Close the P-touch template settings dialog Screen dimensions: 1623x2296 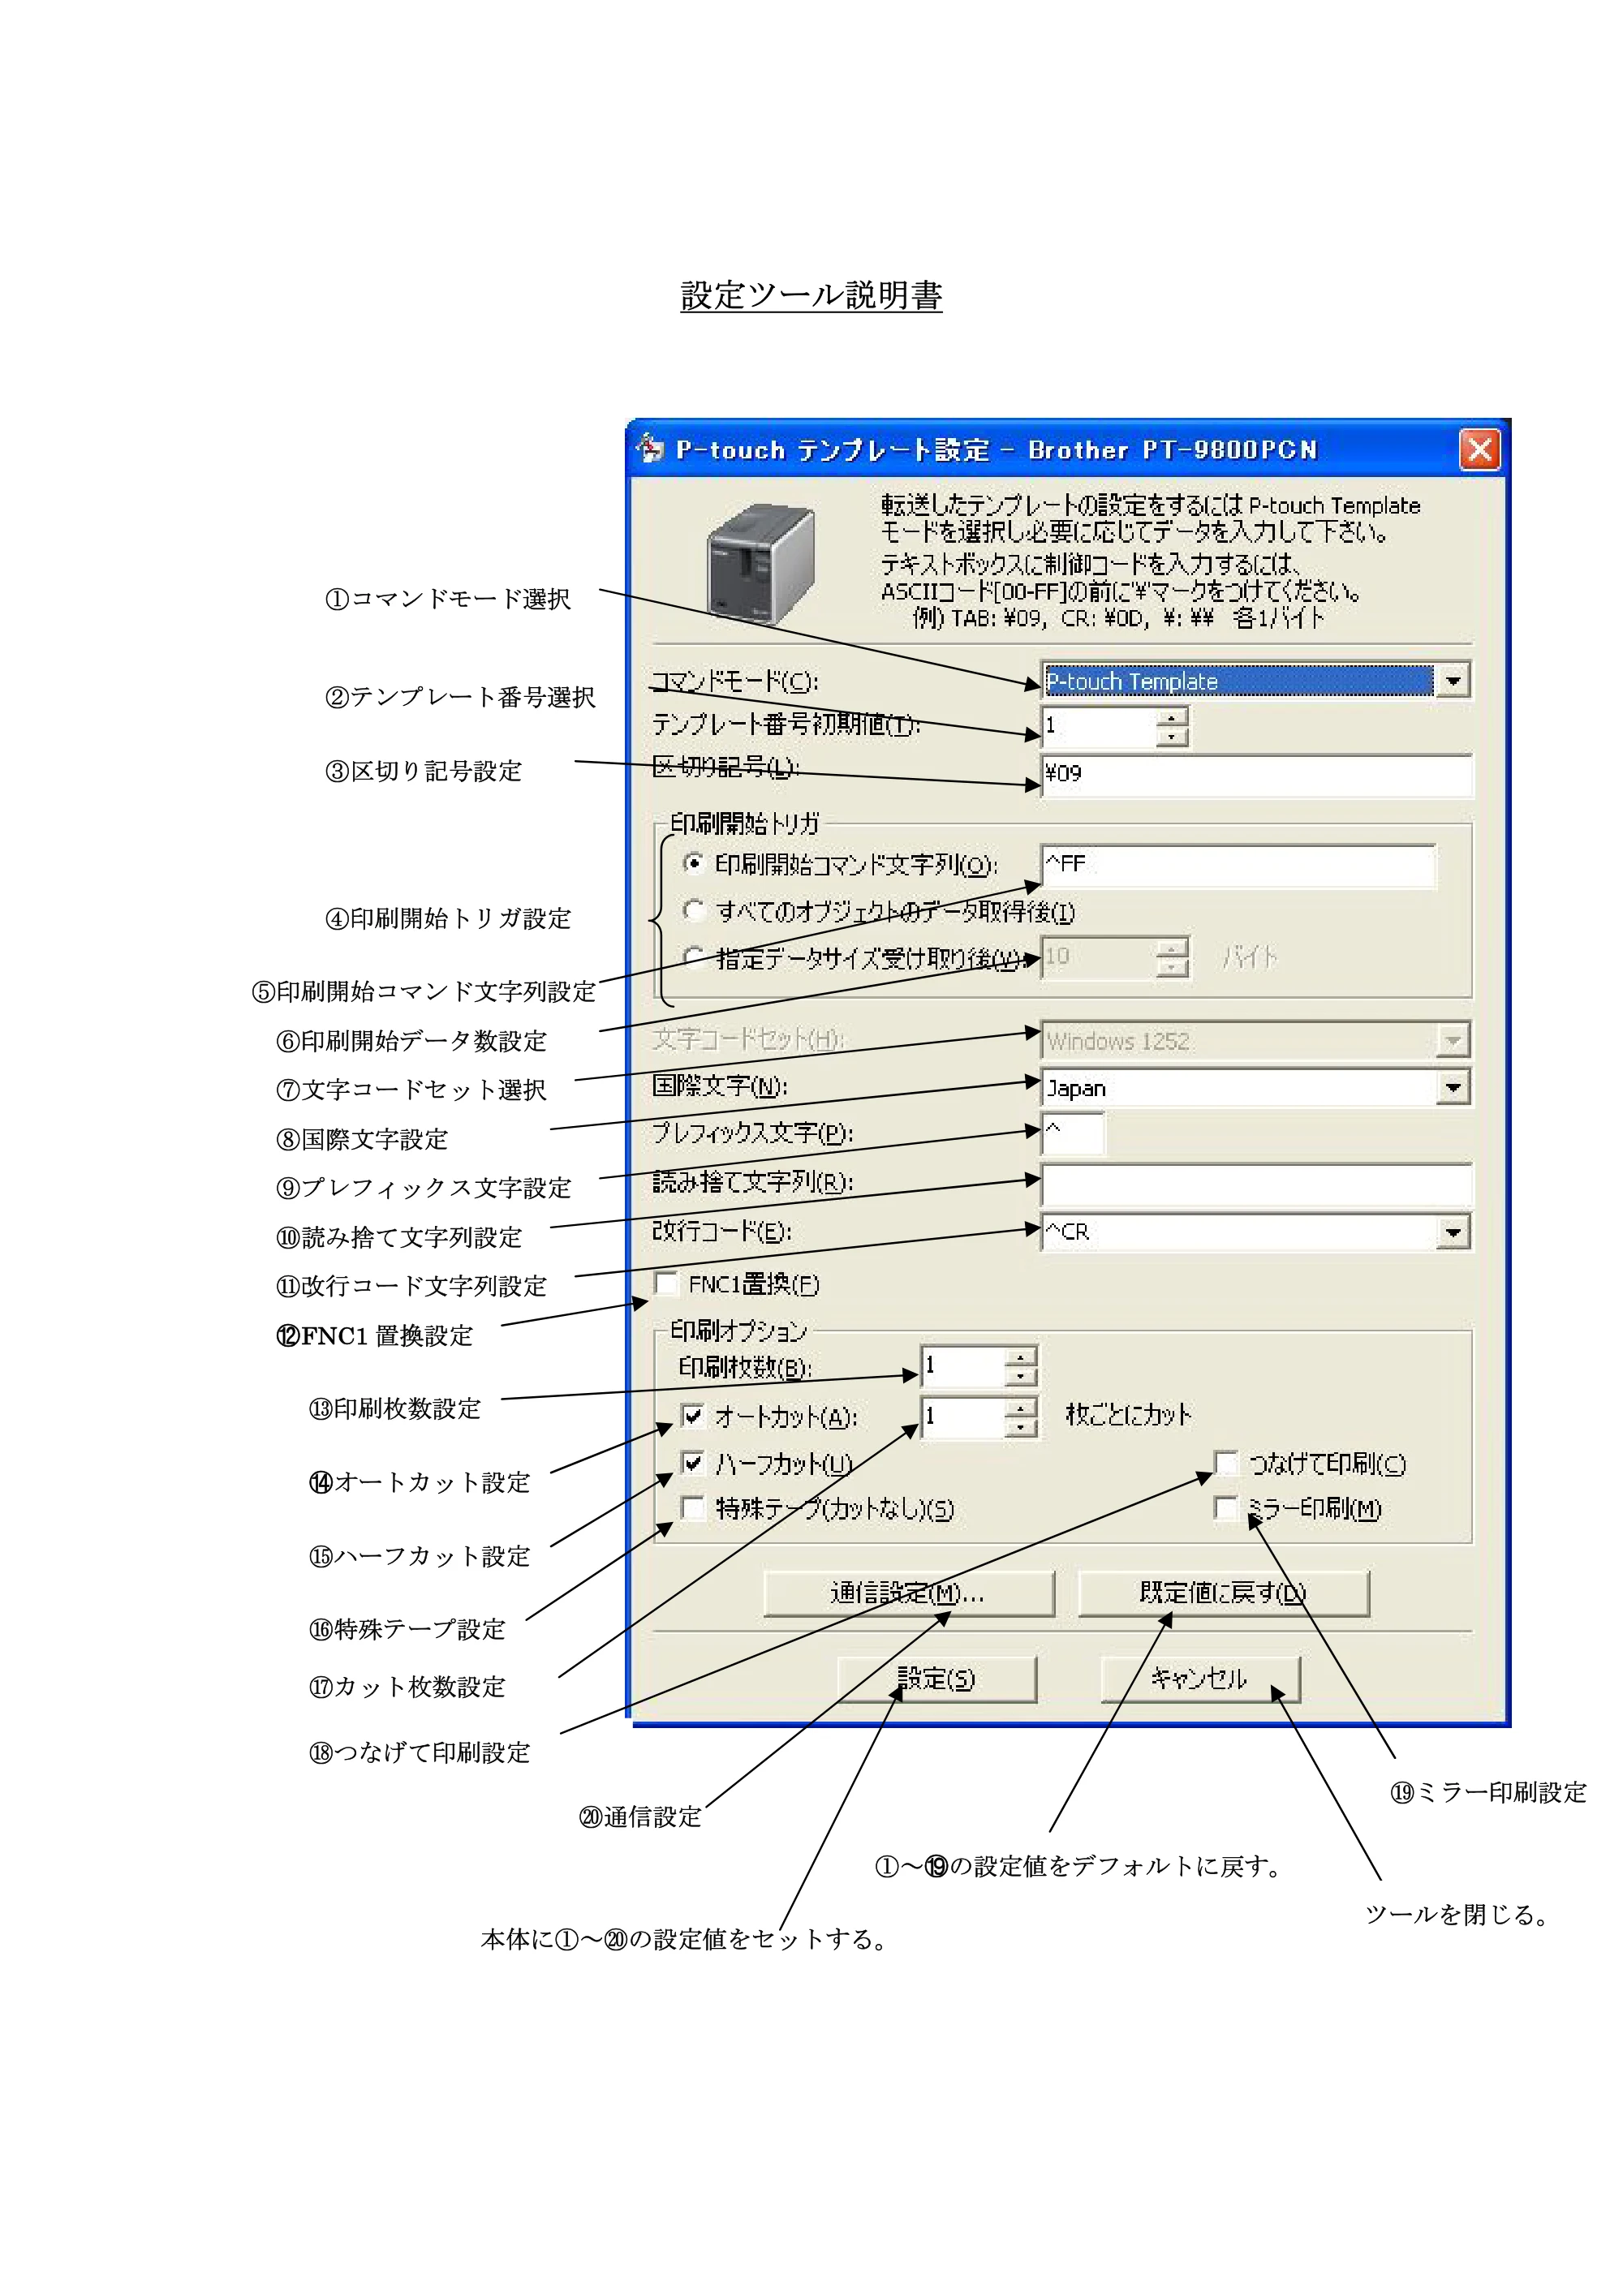coord(1479,449)
